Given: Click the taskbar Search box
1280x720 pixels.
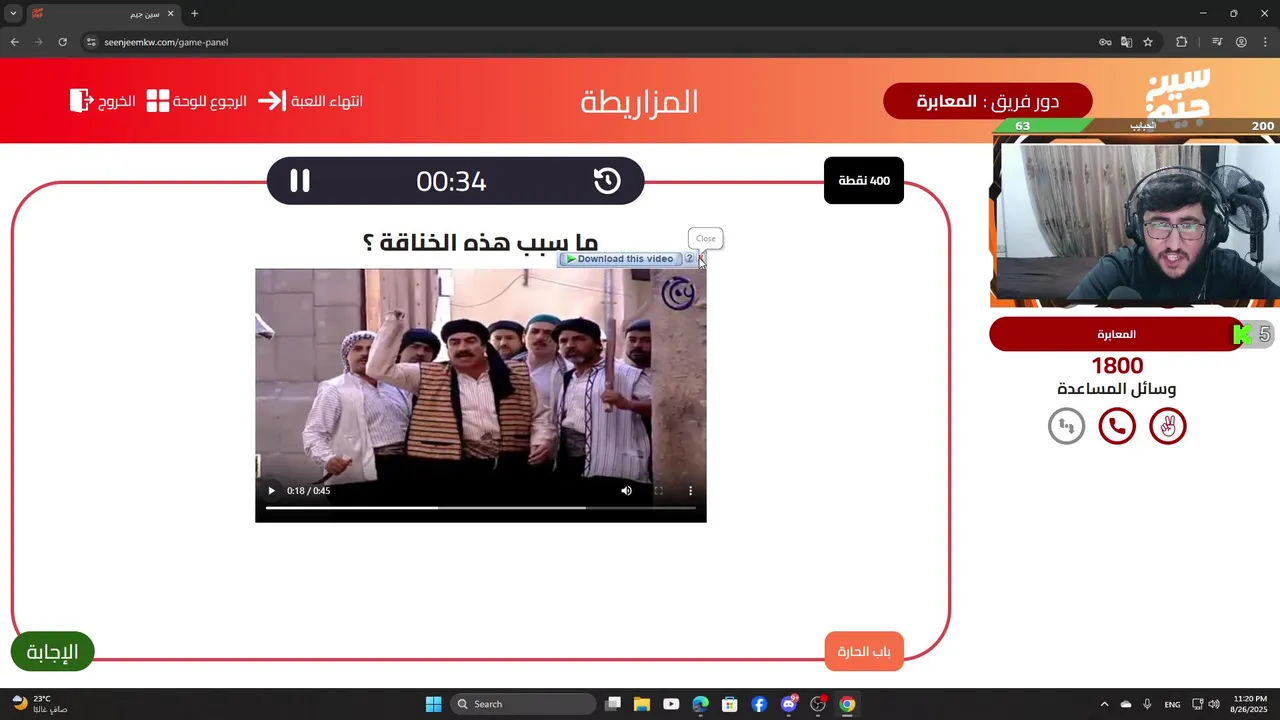Looking at the screenshot, I should coord(522,704).
